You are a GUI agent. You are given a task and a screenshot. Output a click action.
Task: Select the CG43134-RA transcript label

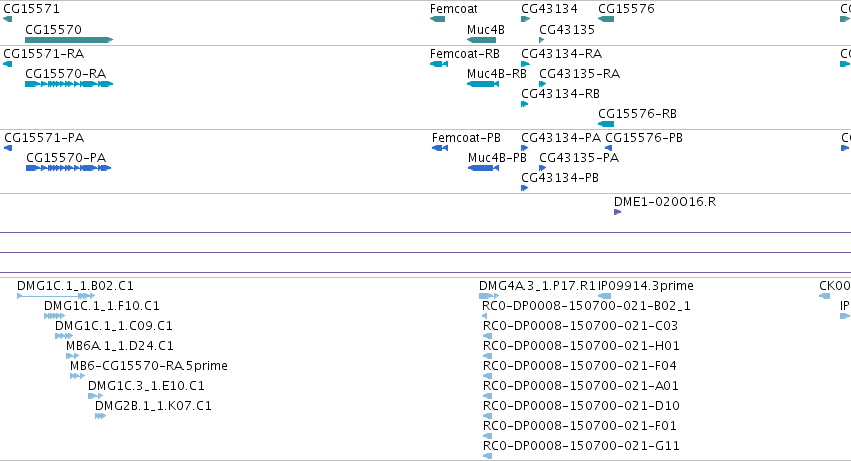click(x=562, y=54)
